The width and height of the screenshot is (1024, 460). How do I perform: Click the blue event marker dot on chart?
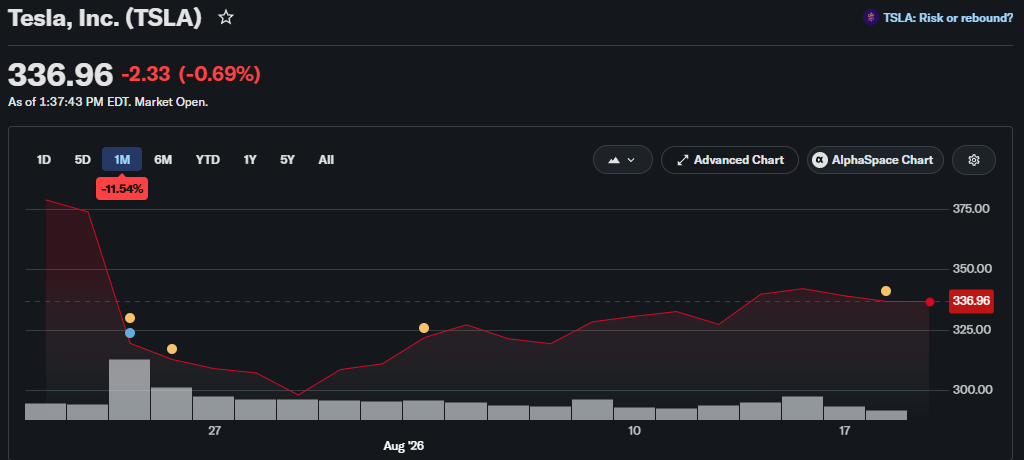pyautogui.click(x=130, y=333)
